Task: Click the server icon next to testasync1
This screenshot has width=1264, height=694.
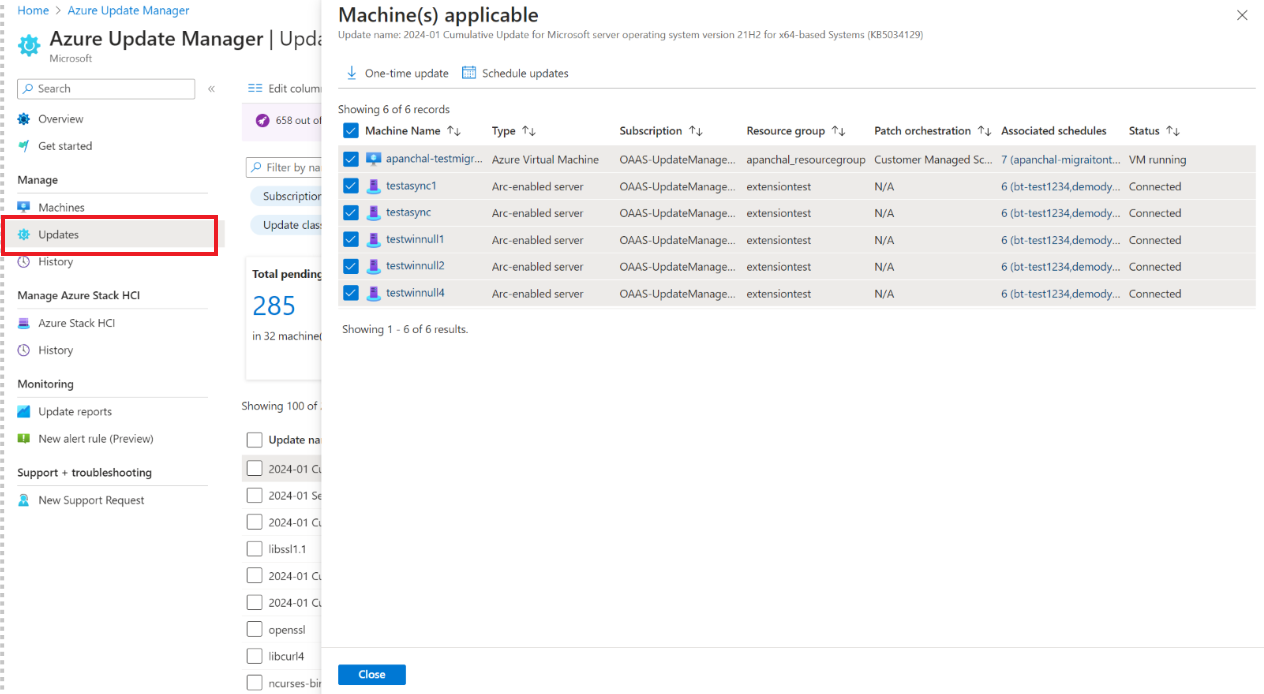Action: click(x=374, y=186)
